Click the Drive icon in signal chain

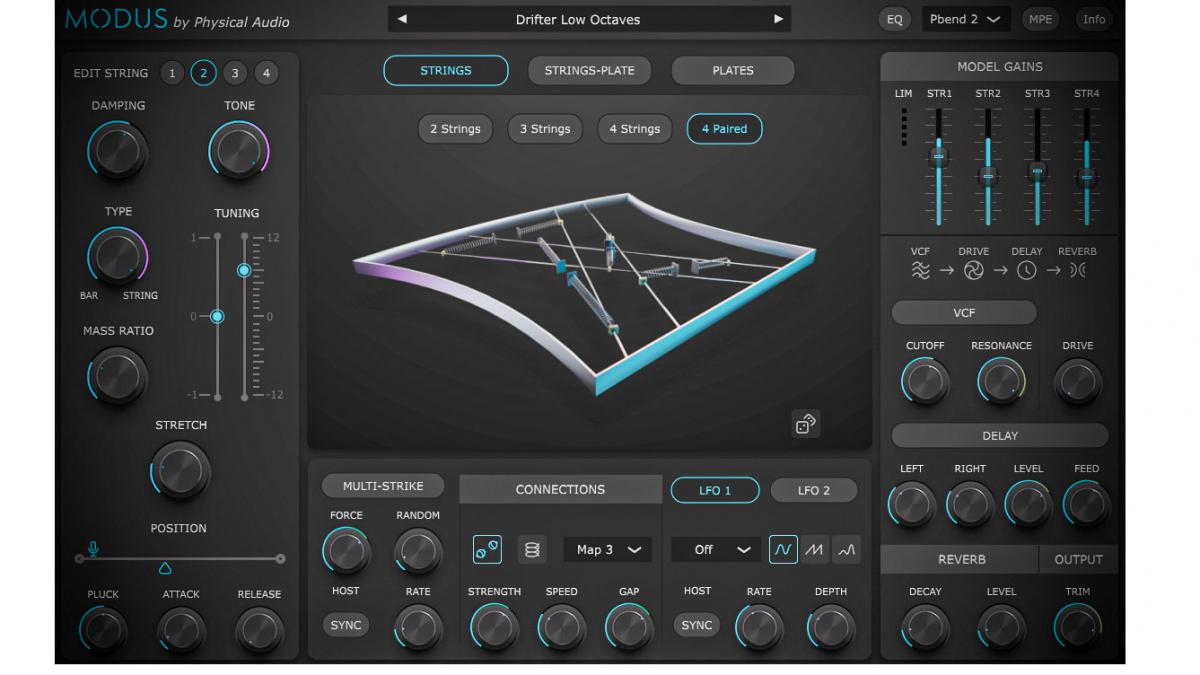pos(973,271)
